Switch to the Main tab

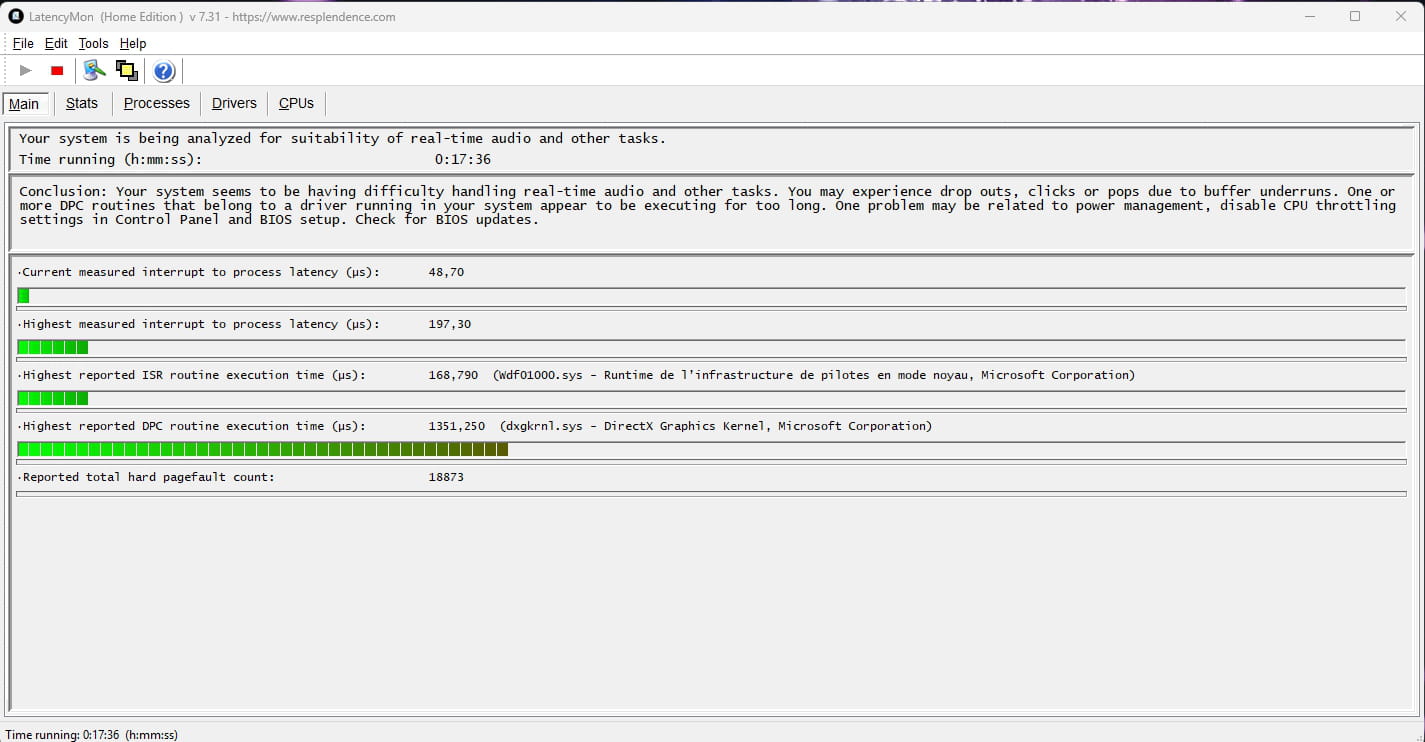pos(24,104)
